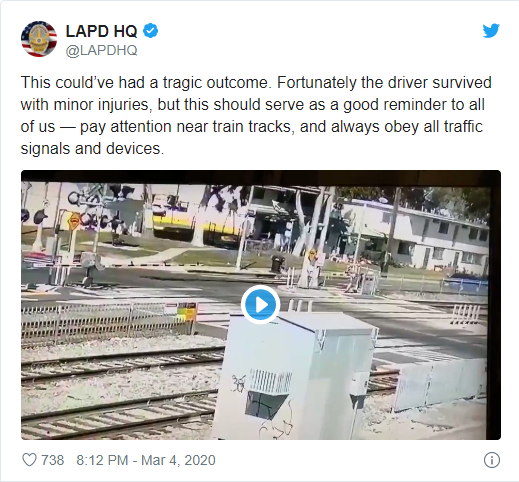The width and height of the screenshot is (519, 482).
Task: Like the tweet with heart icon
Action: (29, 460)
